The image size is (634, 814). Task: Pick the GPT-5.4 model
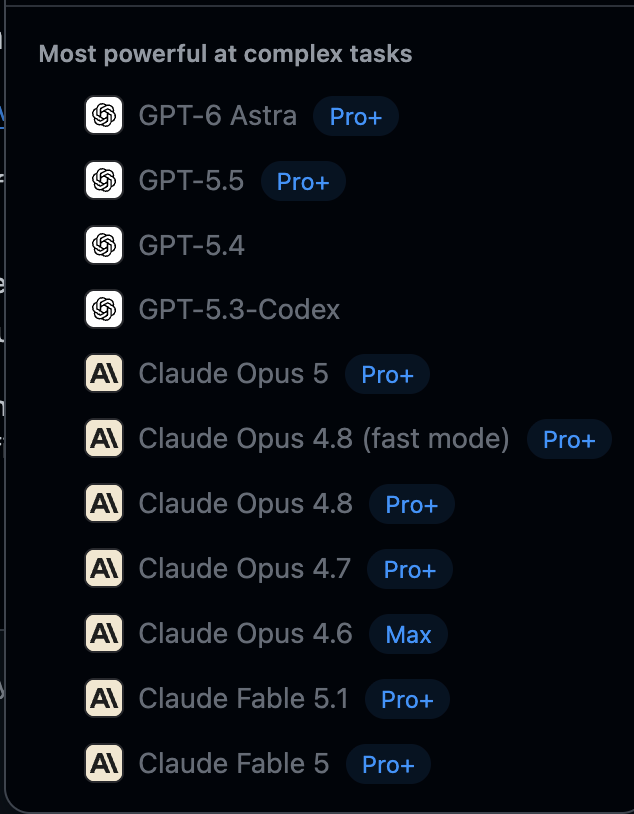191,245
